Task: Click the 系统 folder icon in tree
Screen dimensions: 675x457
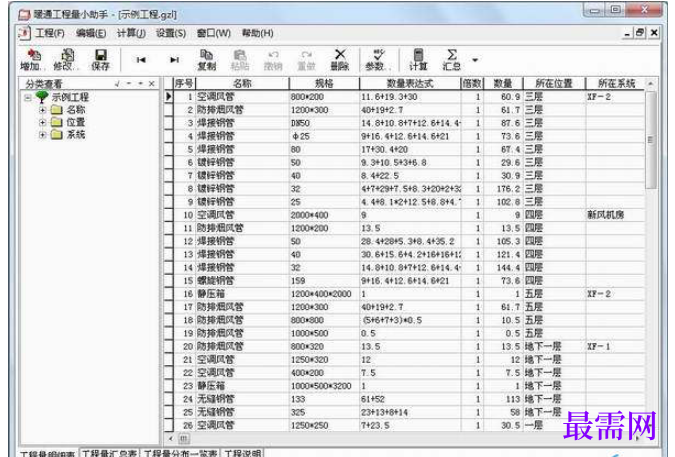Action: tap(56, 135)
